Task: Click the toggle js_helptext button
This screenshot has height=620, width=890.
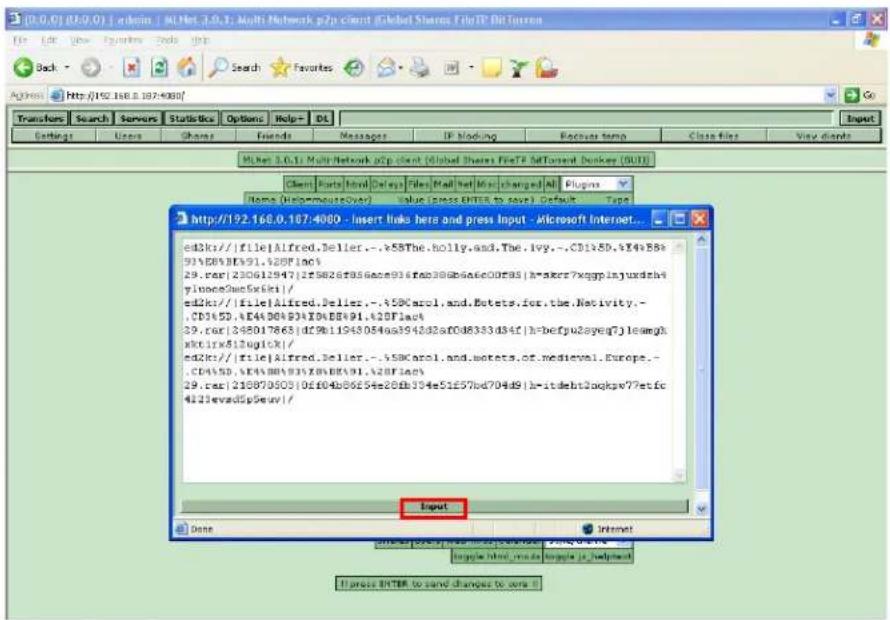Action: click(x=588, y=556)
